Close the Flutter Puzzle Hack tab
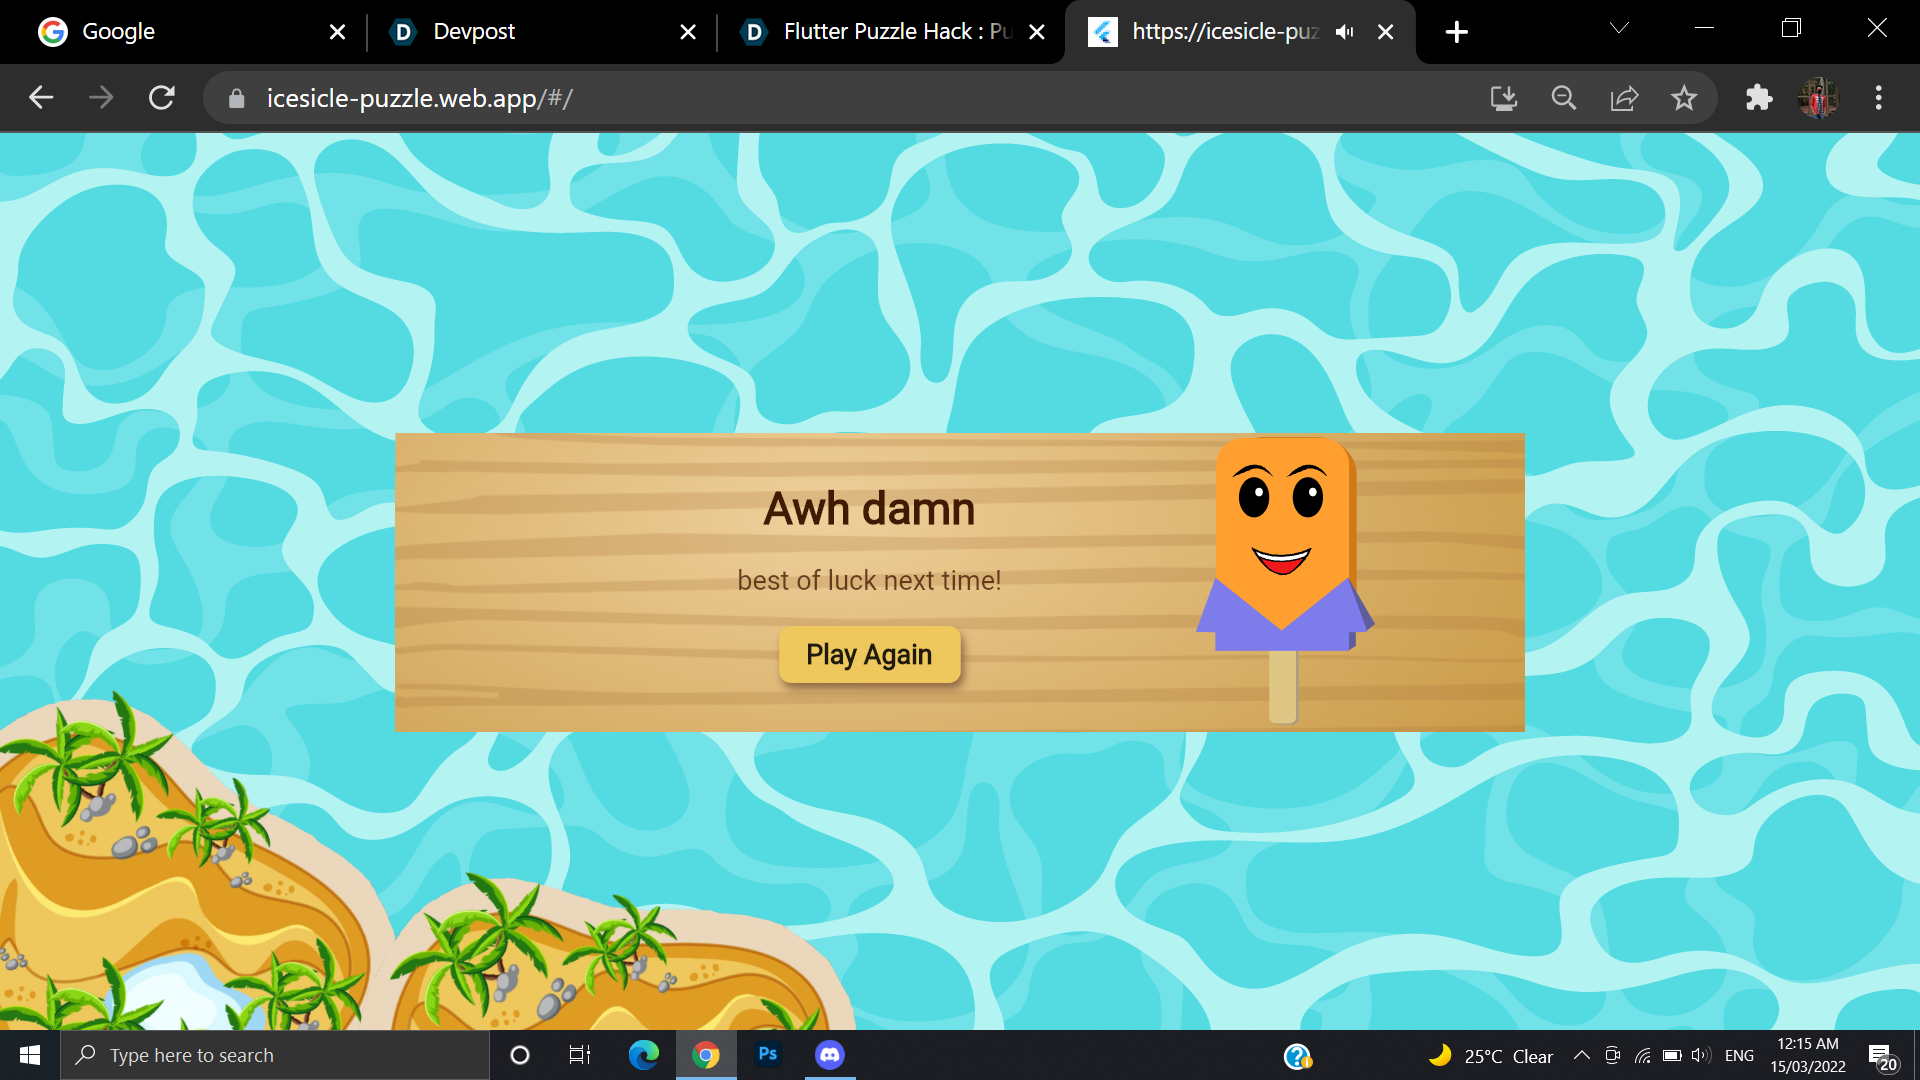This screenshot has width=1920, height=1080. (x=1037, y=32)
